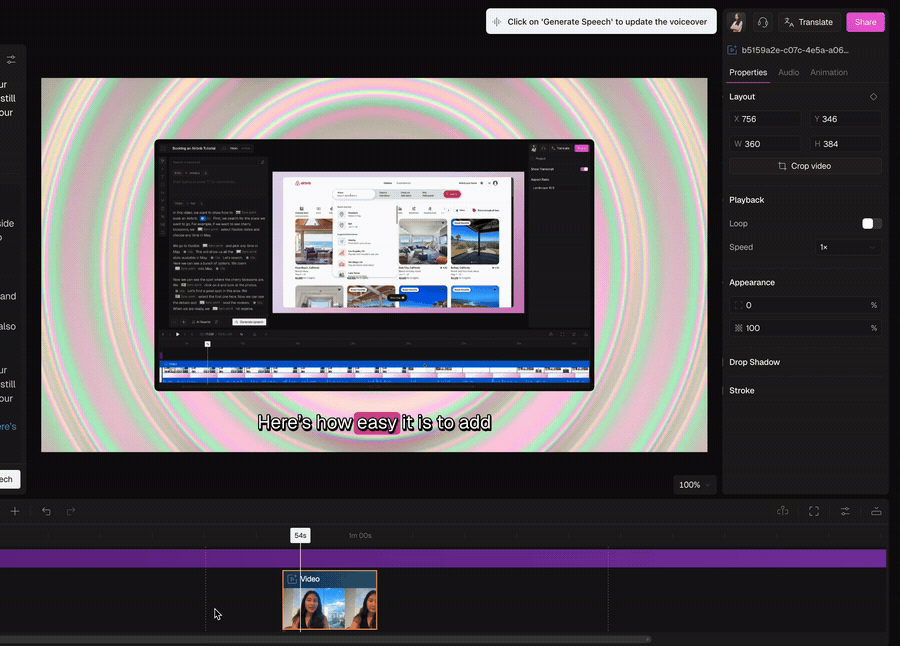The height and width of the screenshot is (646, 900).
Task: Switch to the Audio tab
Action: coord(788,72)
